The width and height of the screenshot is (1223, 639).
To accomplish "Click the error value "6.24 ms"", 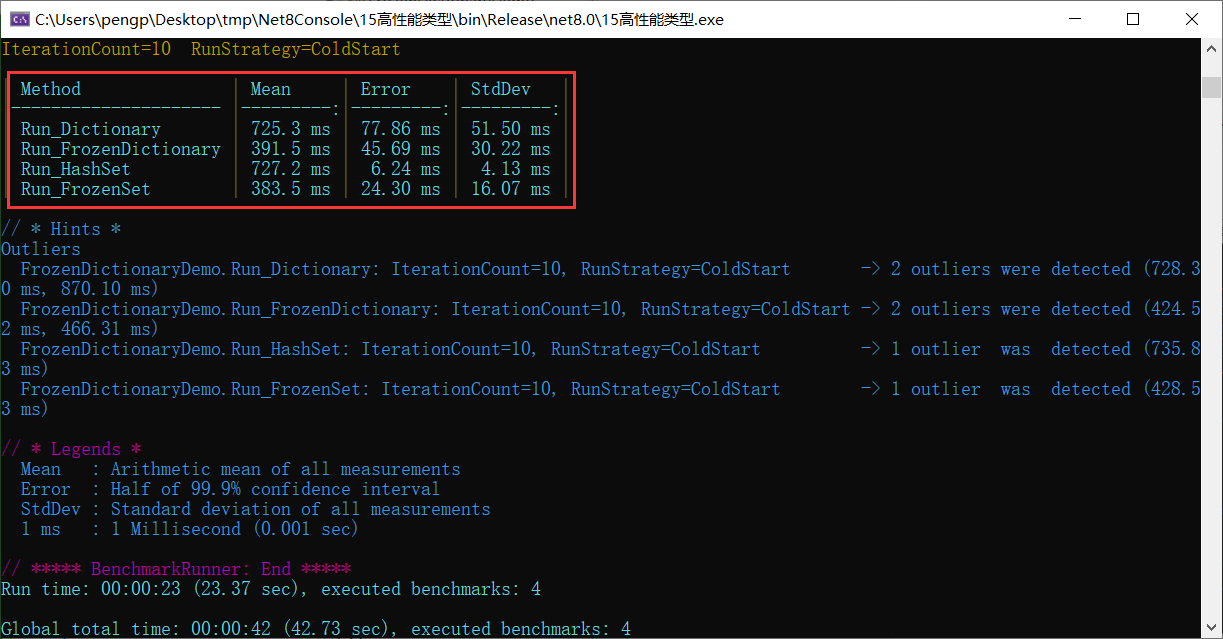I will 405,169.
